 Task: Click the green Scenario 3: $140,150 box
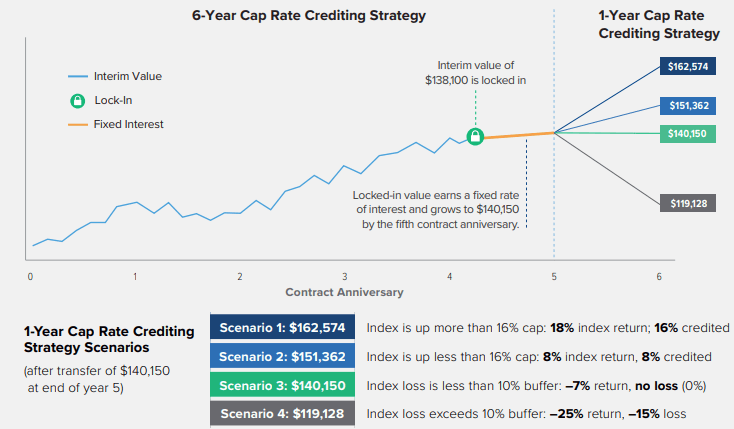[x=282, y=386]
